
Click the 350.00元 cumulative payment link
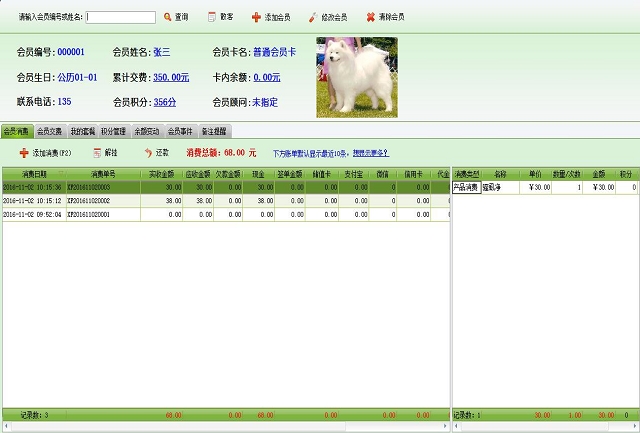171,77
